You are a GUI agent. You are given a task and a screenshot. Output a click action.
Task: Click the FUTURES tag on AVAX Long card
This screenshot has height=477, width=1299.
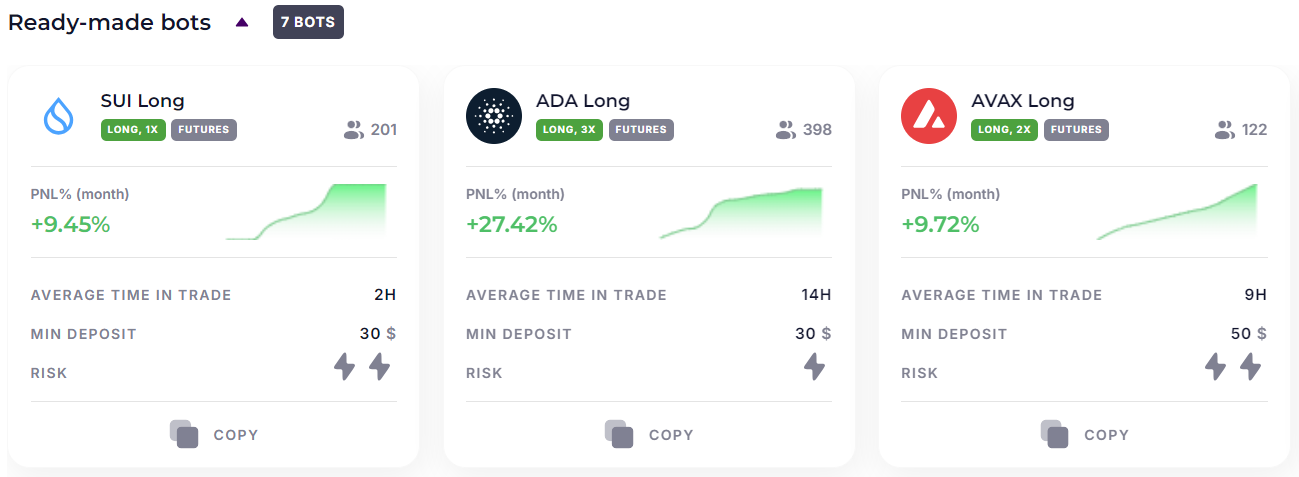click(1076, 129)
